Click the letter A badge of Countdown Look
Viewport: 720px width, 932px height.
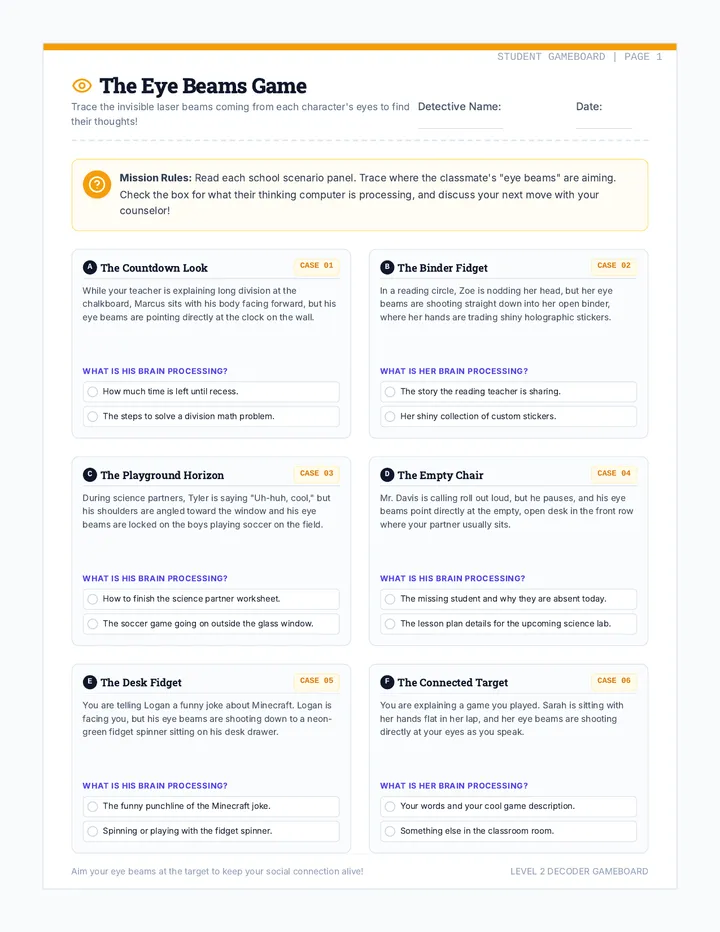(90, 267)
